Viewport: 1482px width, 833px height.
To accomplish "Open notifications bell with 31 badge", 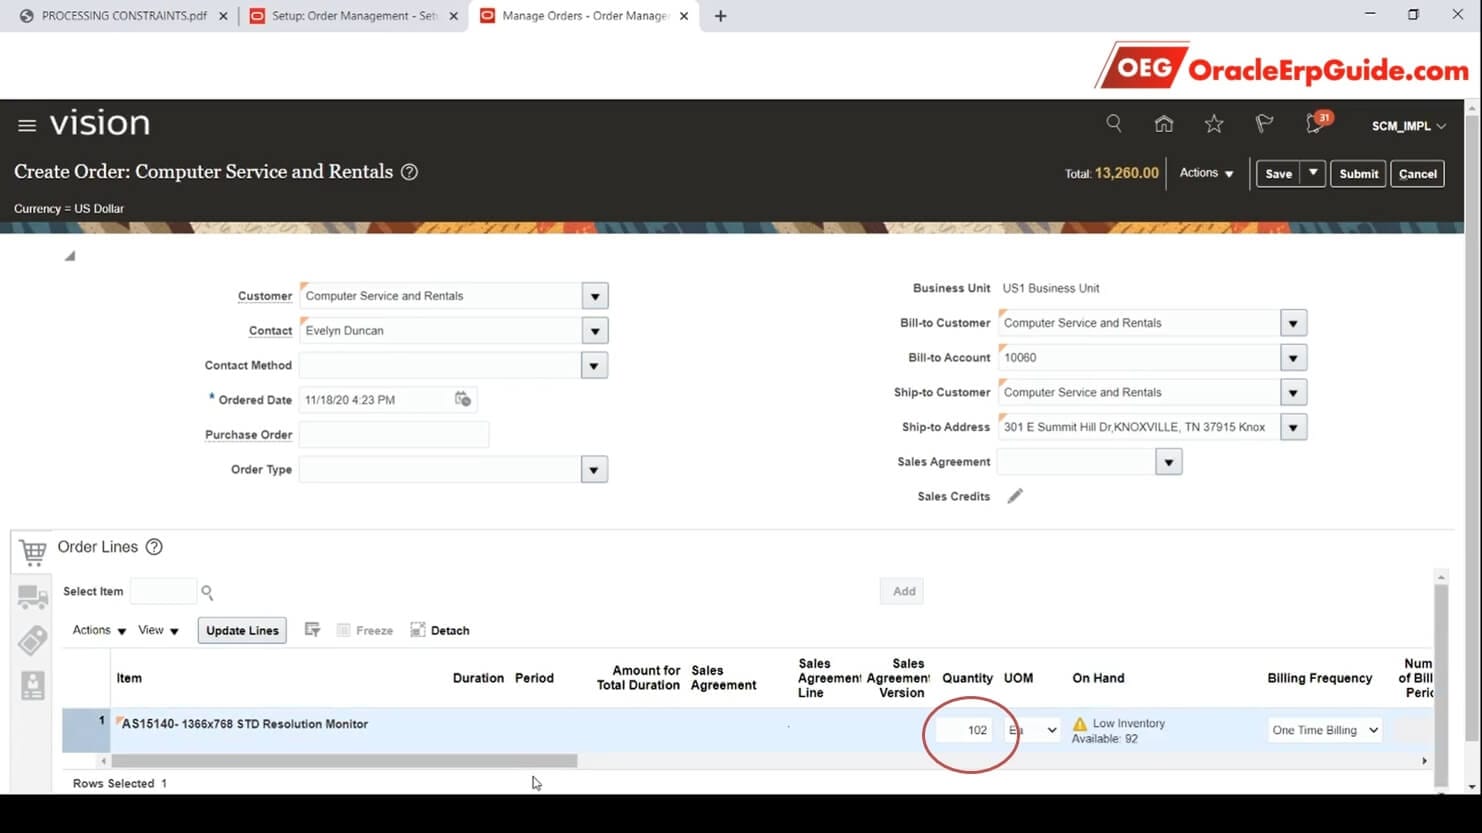I will tap(1317, 122).
